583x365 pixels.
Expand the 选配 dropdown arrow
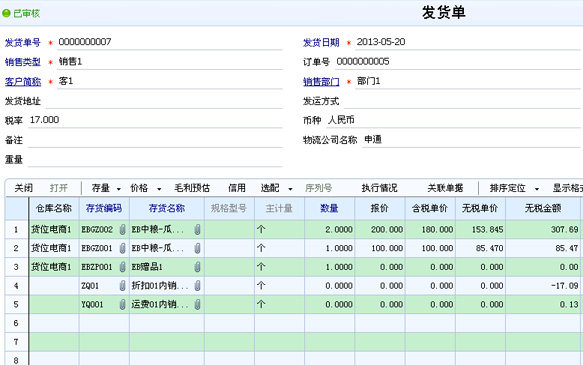(x=290, y=189)
